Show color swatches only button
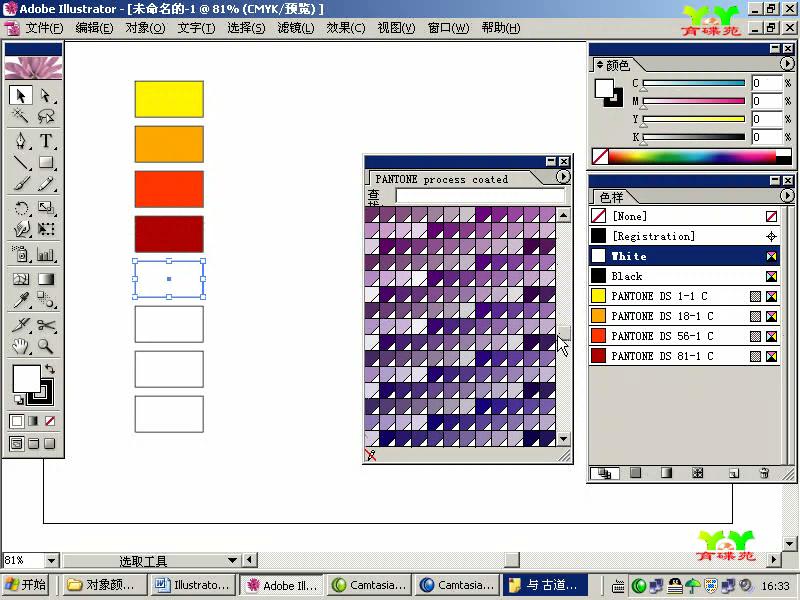Screen dimensions: 800x600 tap(636, 473)
